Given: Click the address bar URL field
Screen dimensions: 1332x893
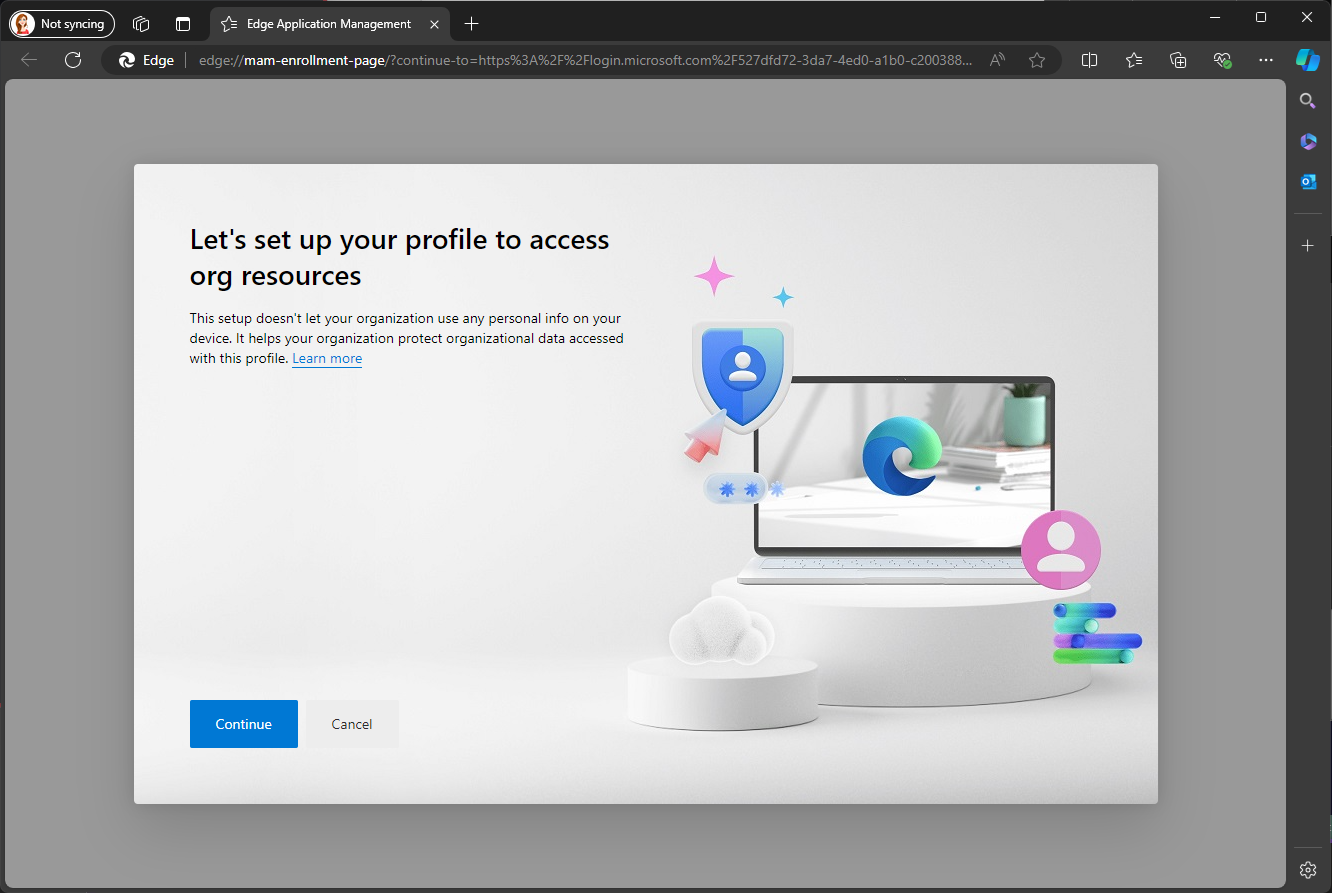Looking at the screenshot, I should pos(580,60).
